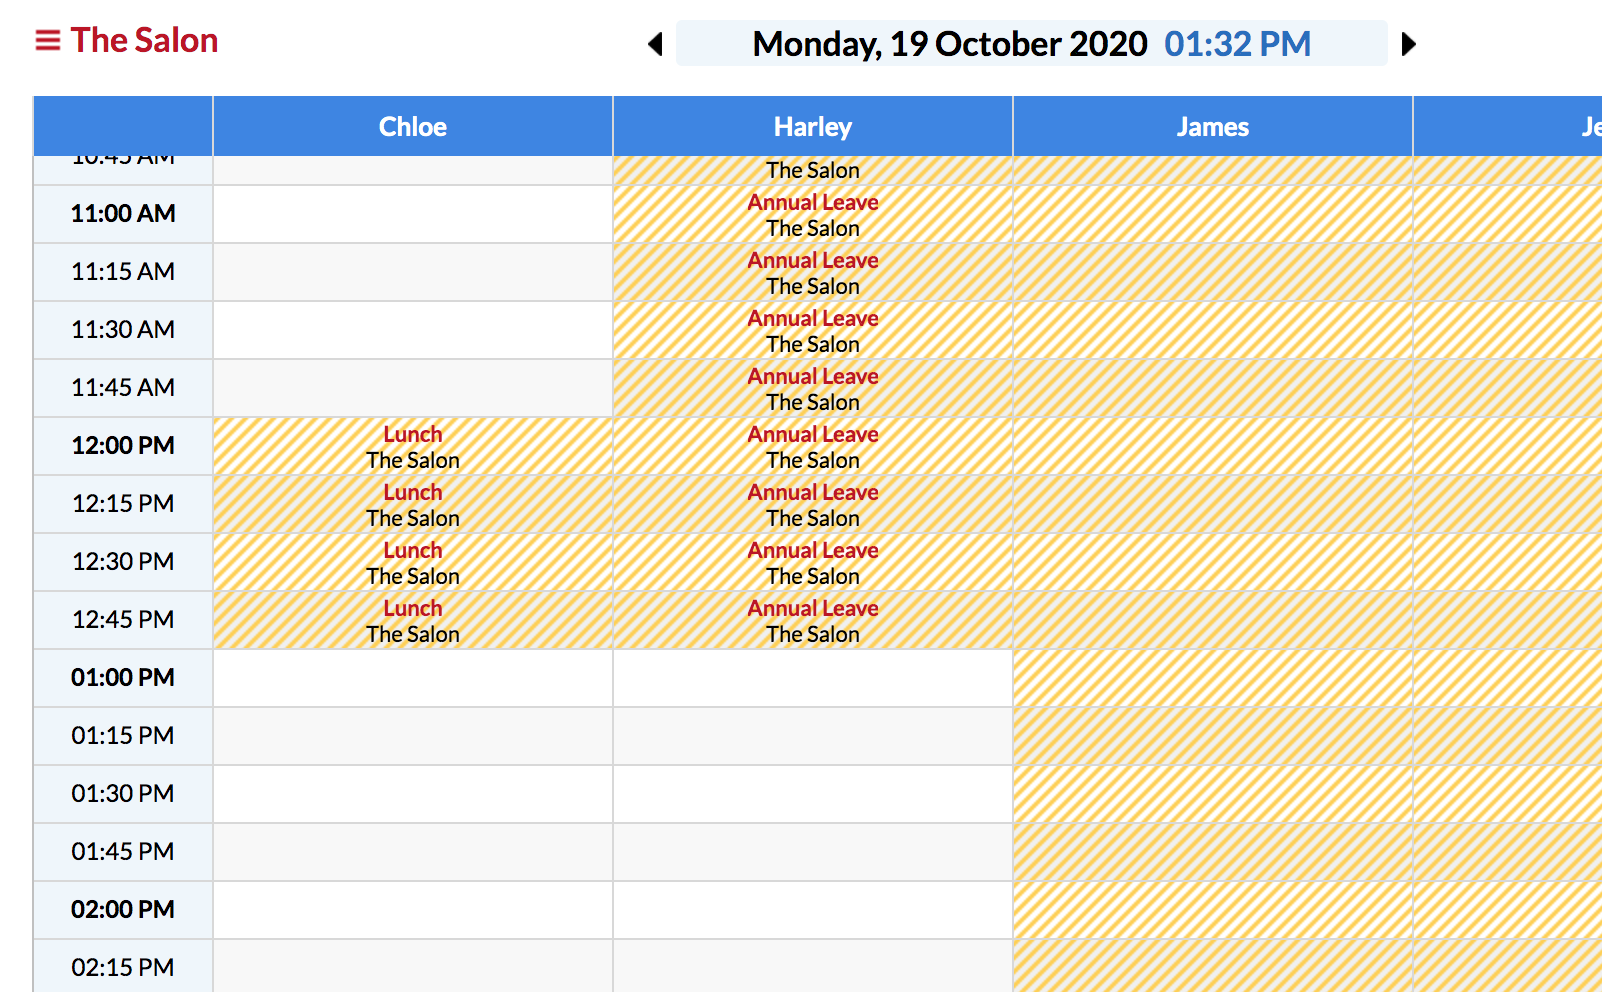Screen dimensions: 1602x992
Task: Click the 11:30 AM time label
Action: [x=123, y=330]
